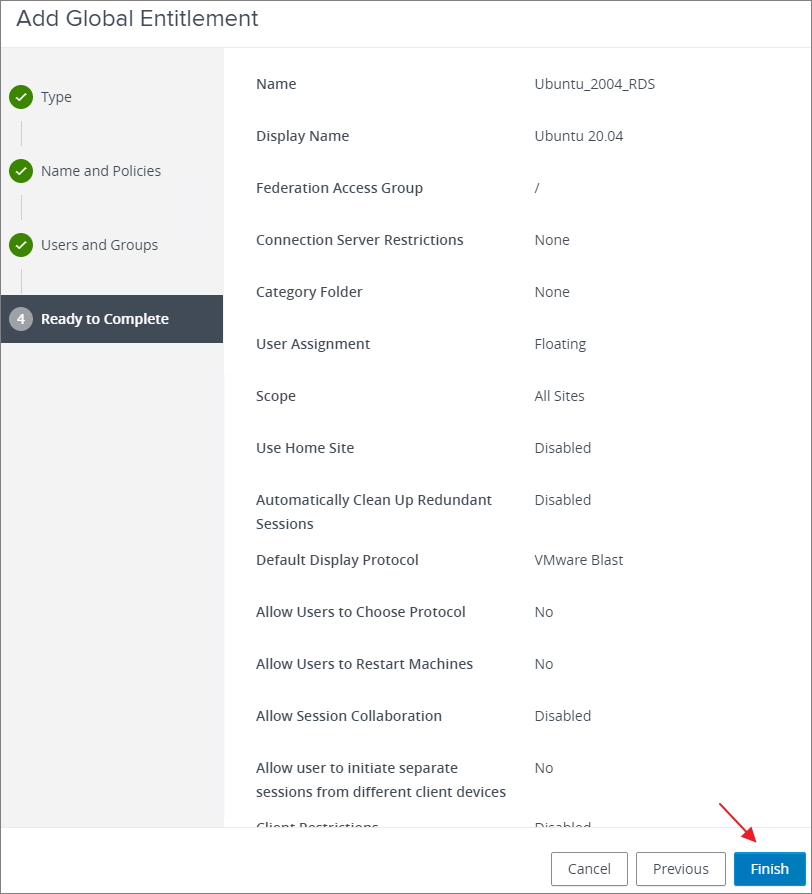Click the checkmark icon beside Name and Policies

tap(20, 171)
